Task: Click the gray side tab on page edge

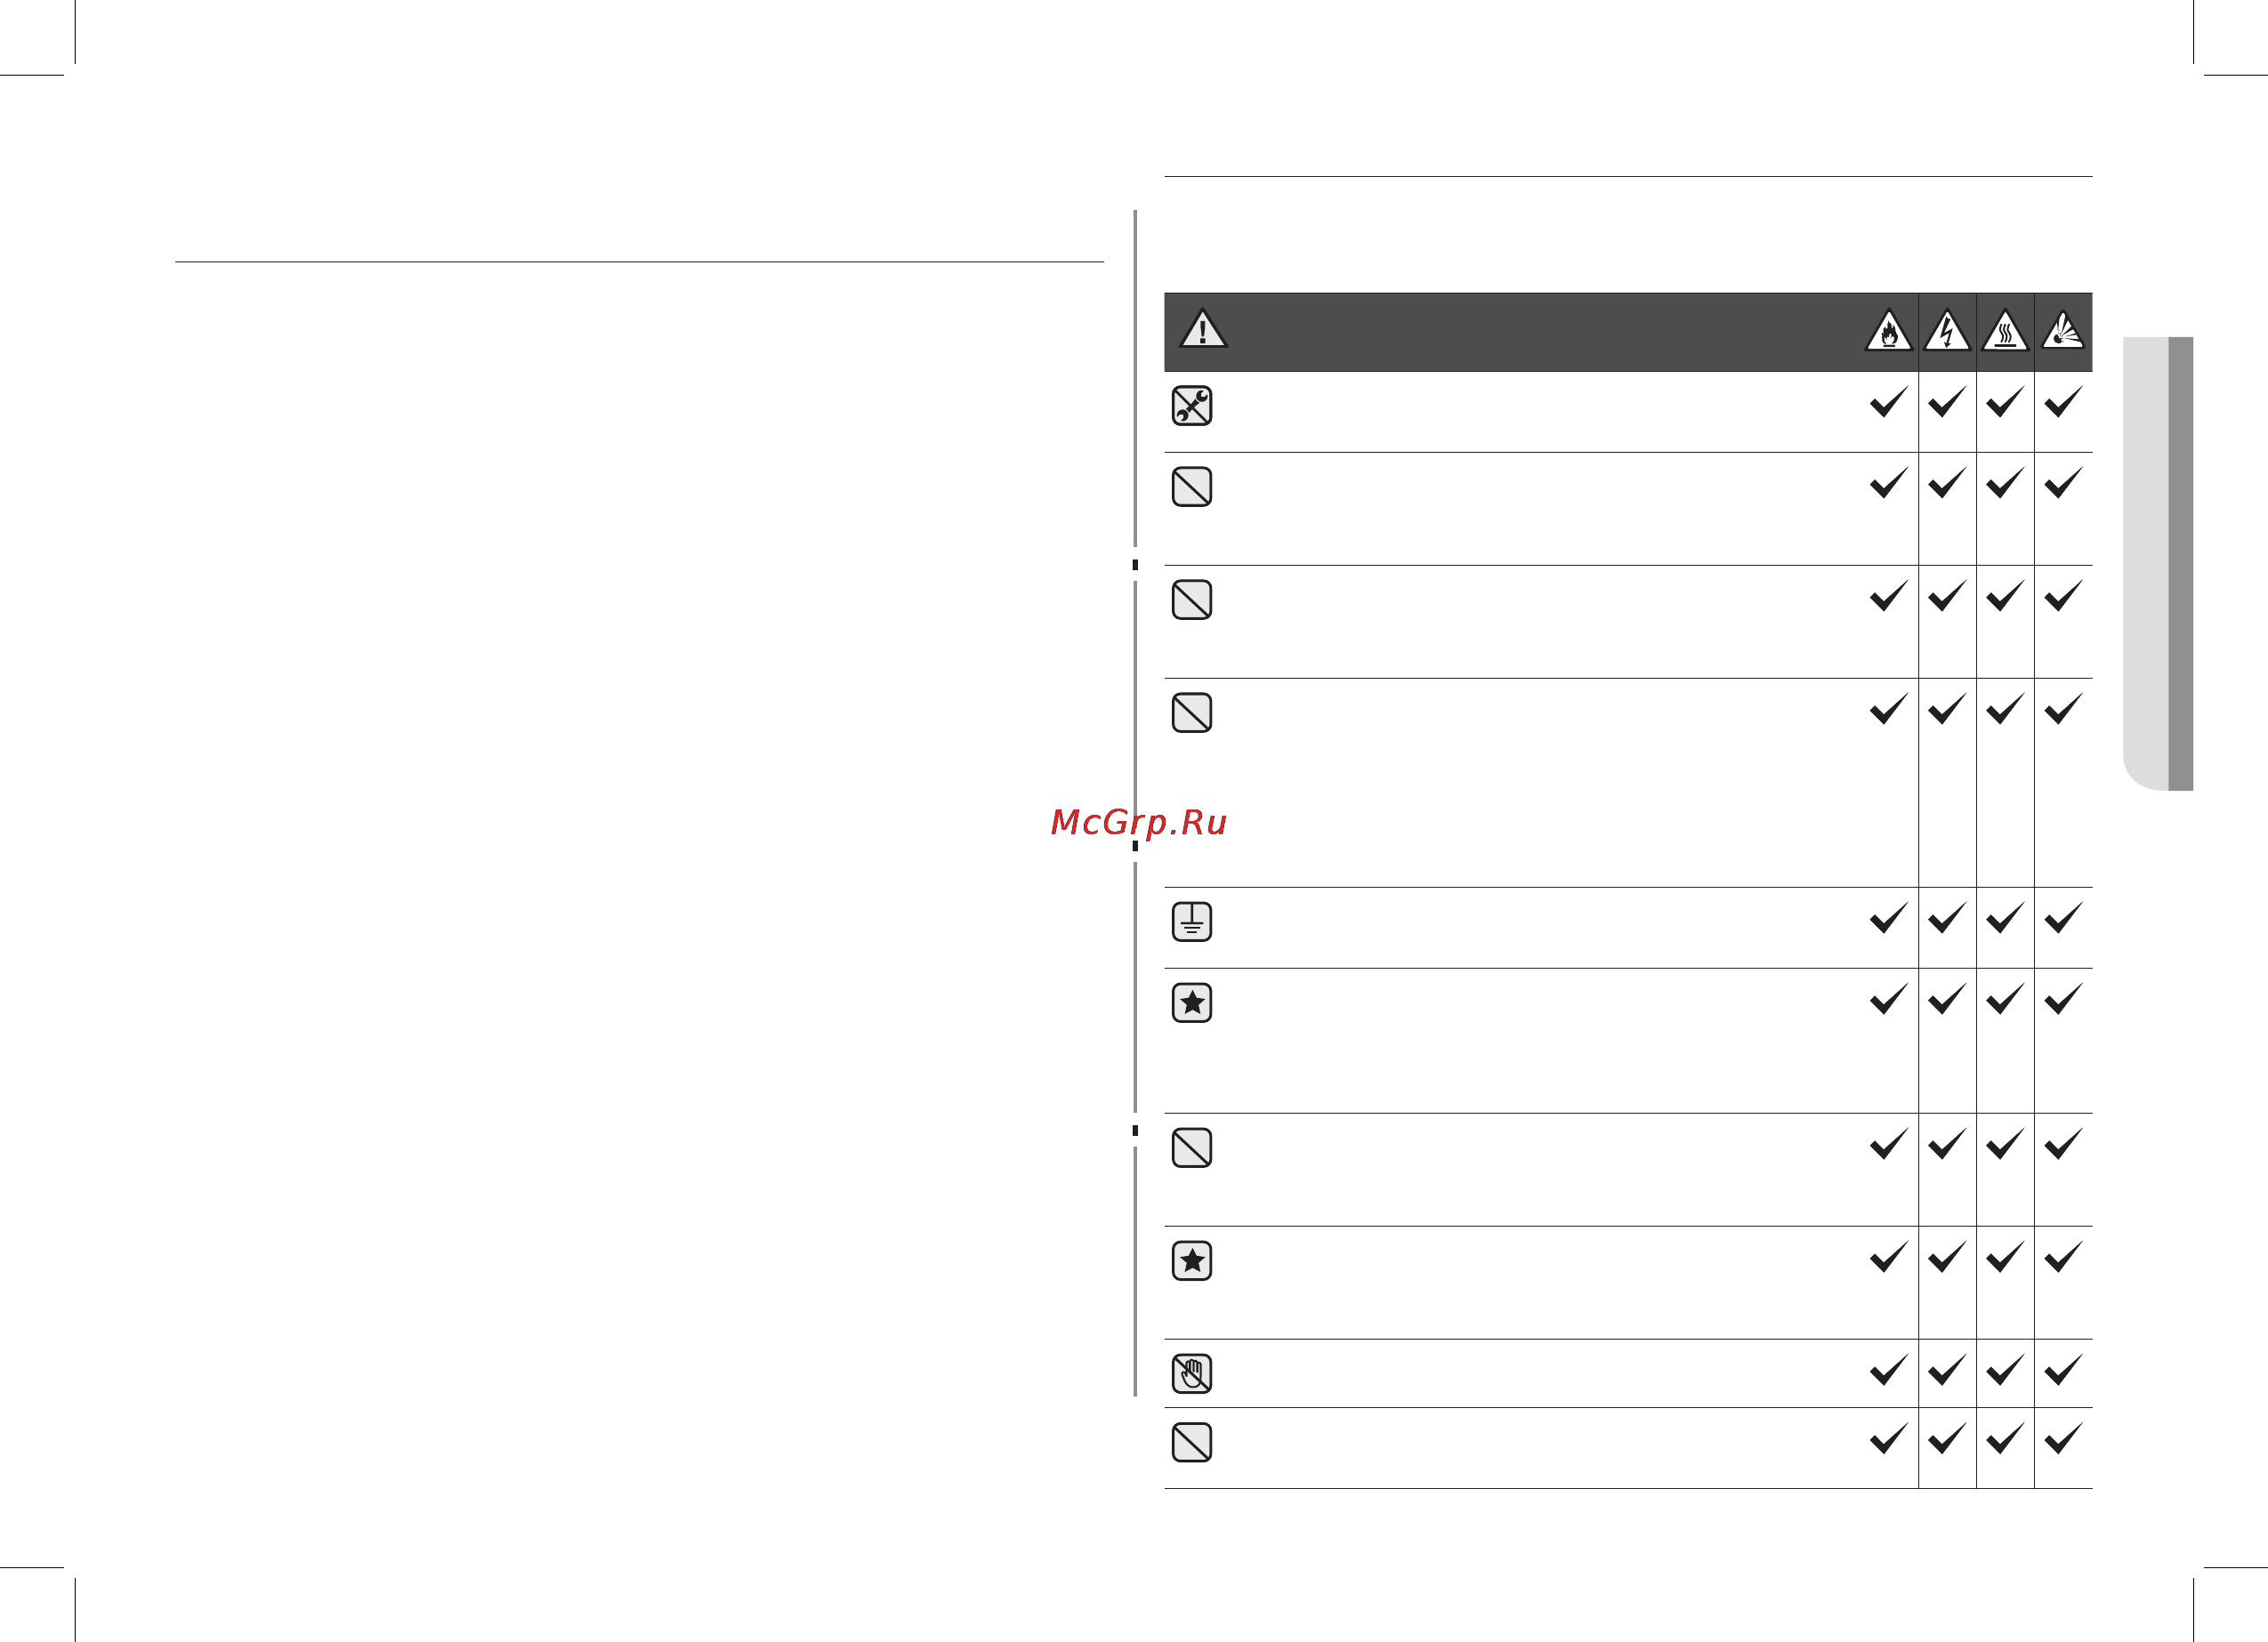Action: click(x=2158, y=564)
